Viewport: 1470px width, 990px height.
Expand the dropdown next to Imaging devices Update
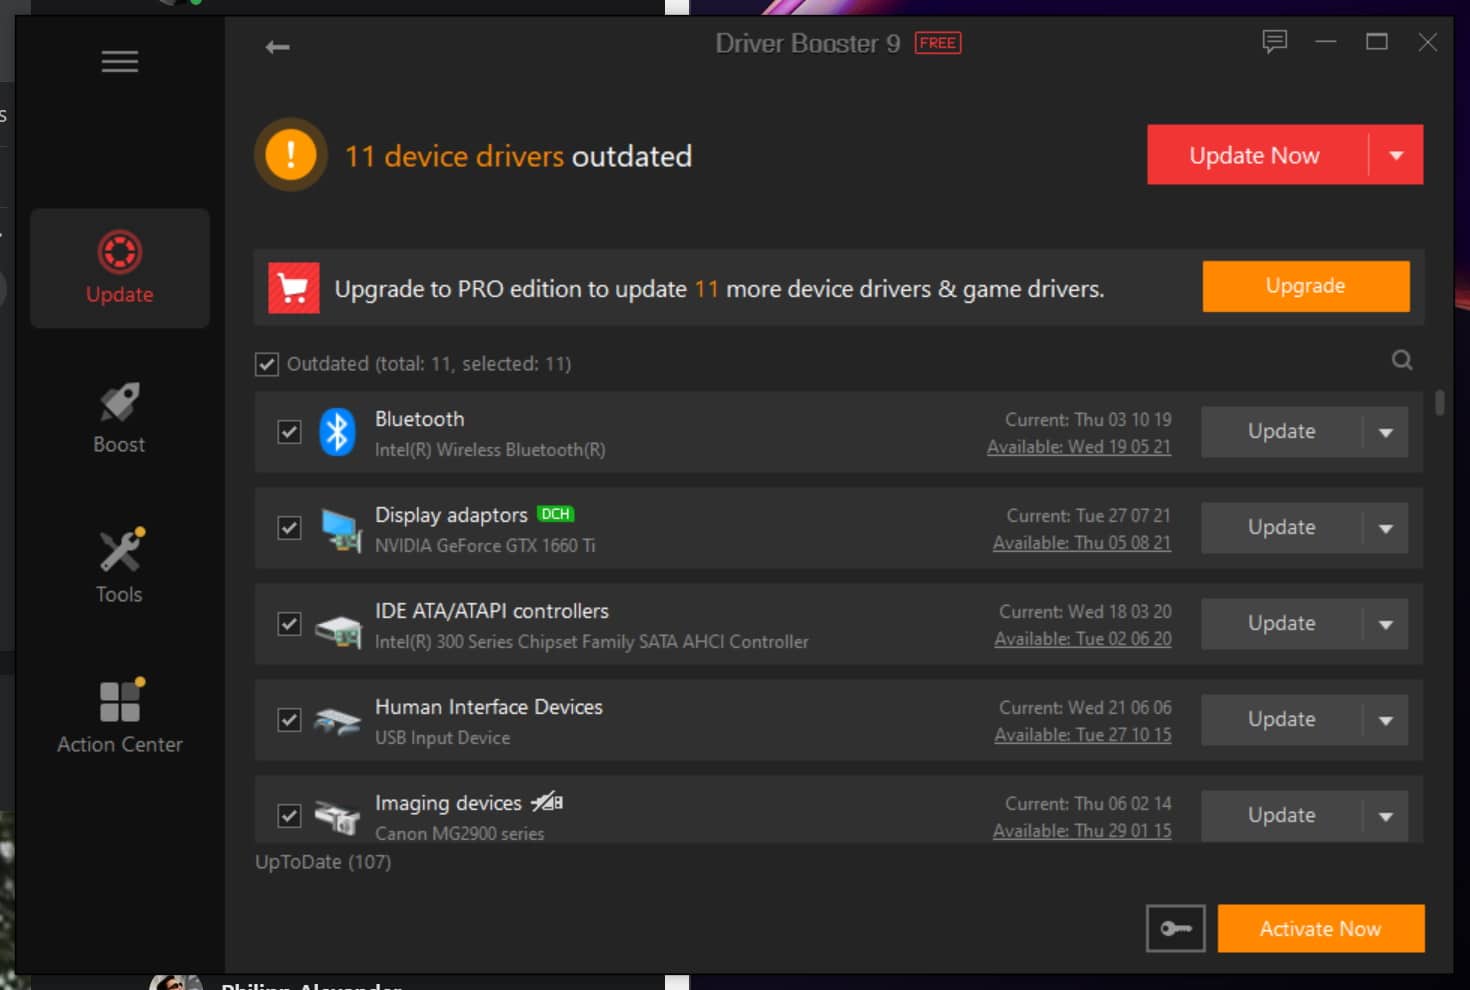pos(1386,815)
